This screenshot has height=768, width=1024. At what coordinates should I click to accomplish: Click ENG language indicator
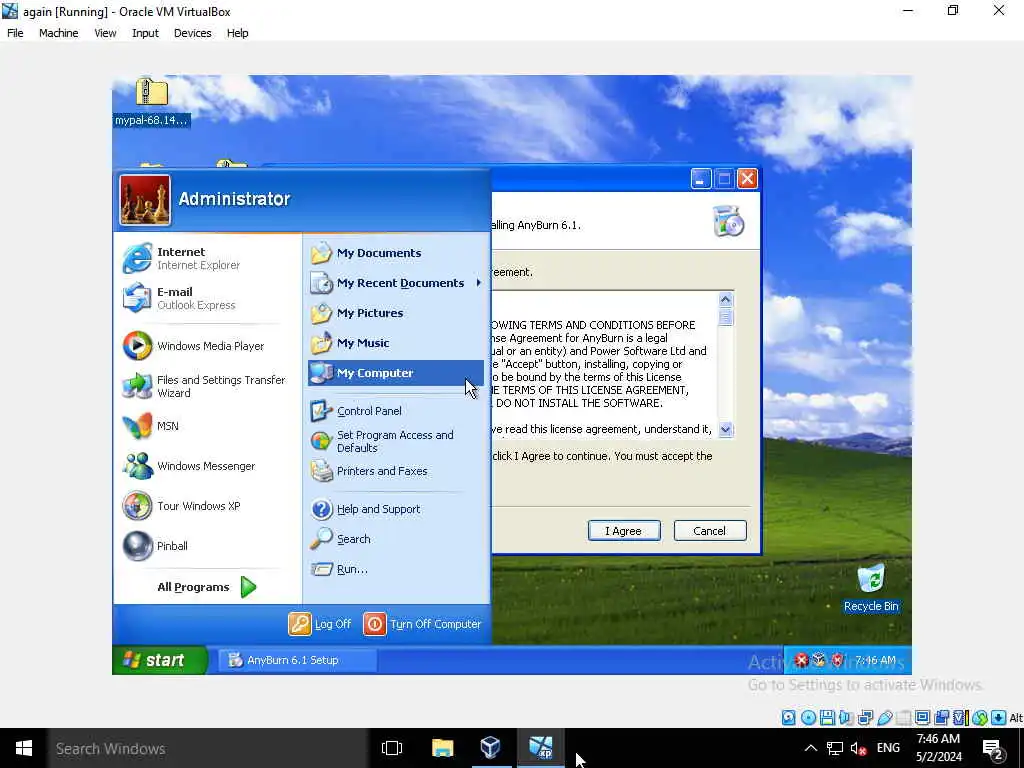888,748
